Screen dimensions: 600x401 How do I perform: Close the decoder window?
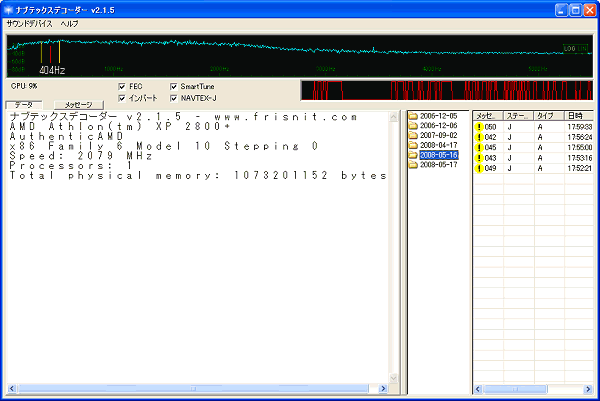click(x=589, y=10)
